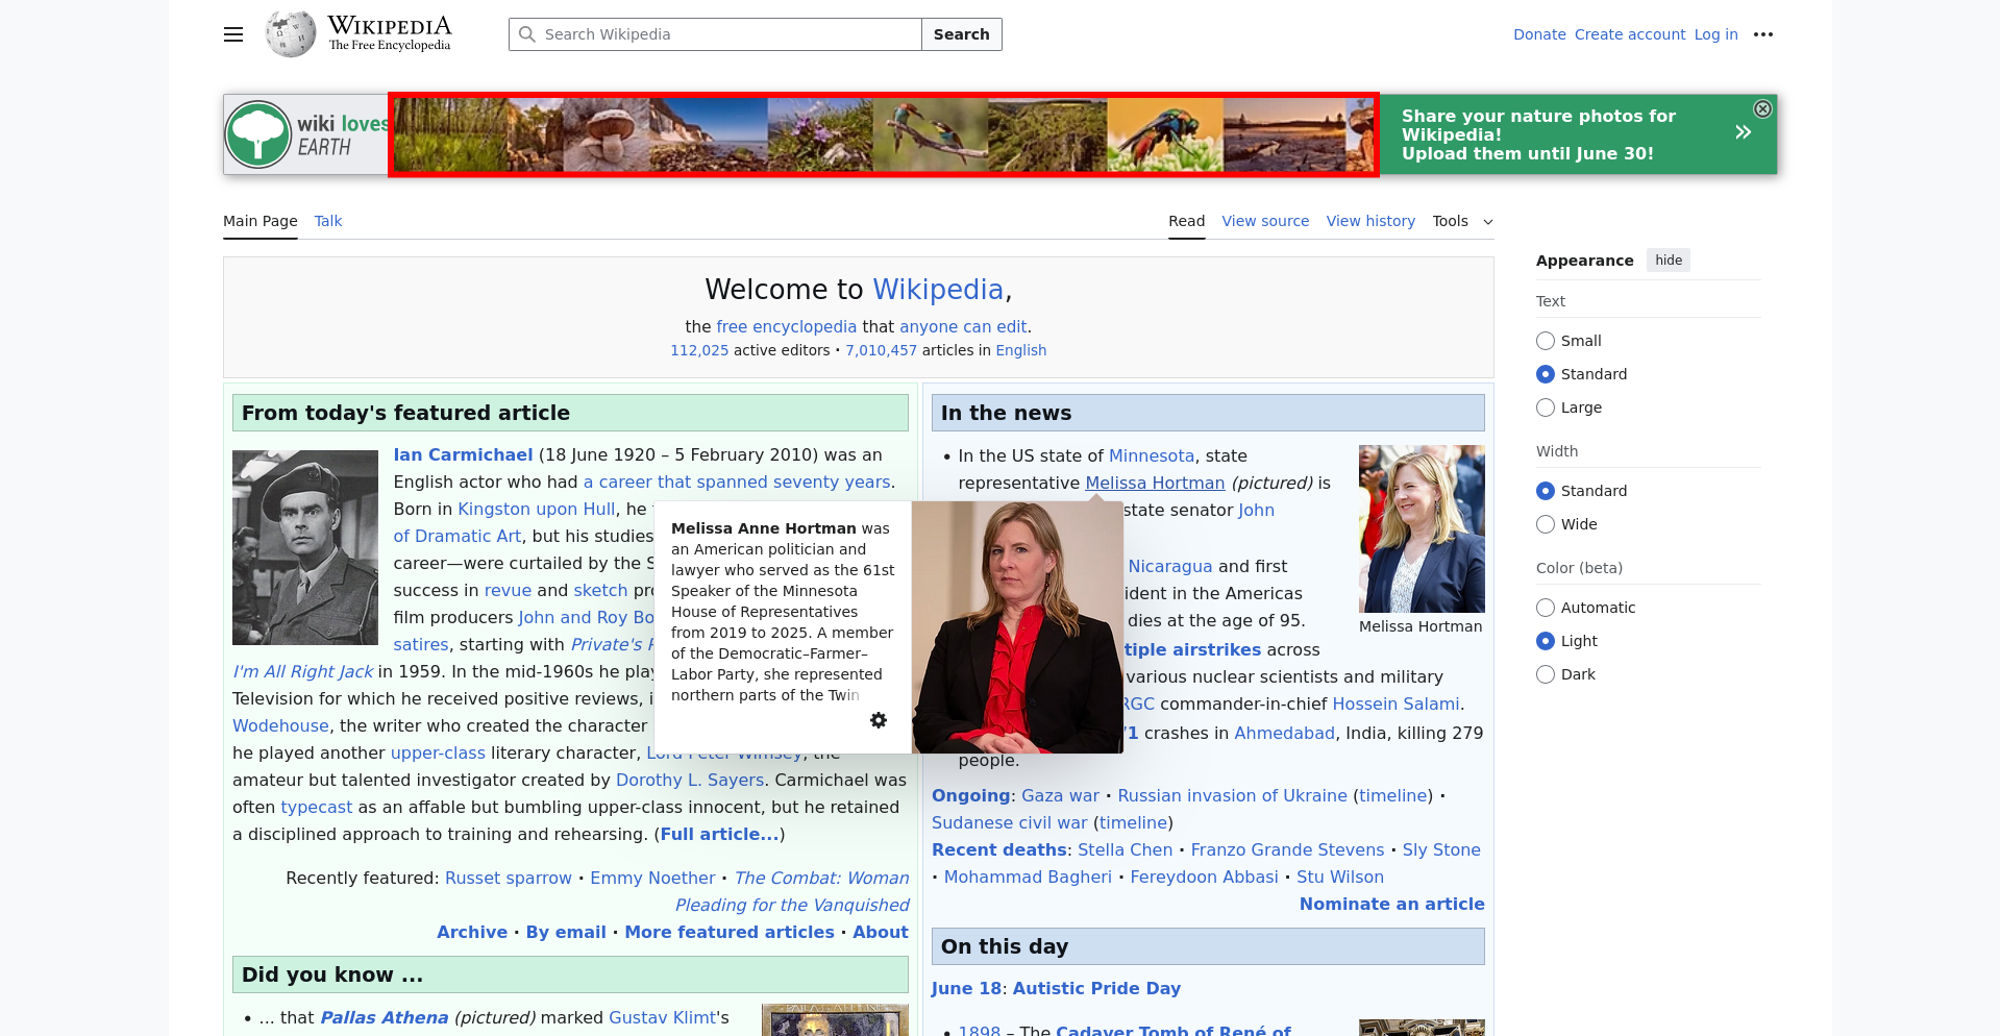Open the Sly Stone link
2000x1036 pixels.
pyautogui.click(x=1441, y=850)
